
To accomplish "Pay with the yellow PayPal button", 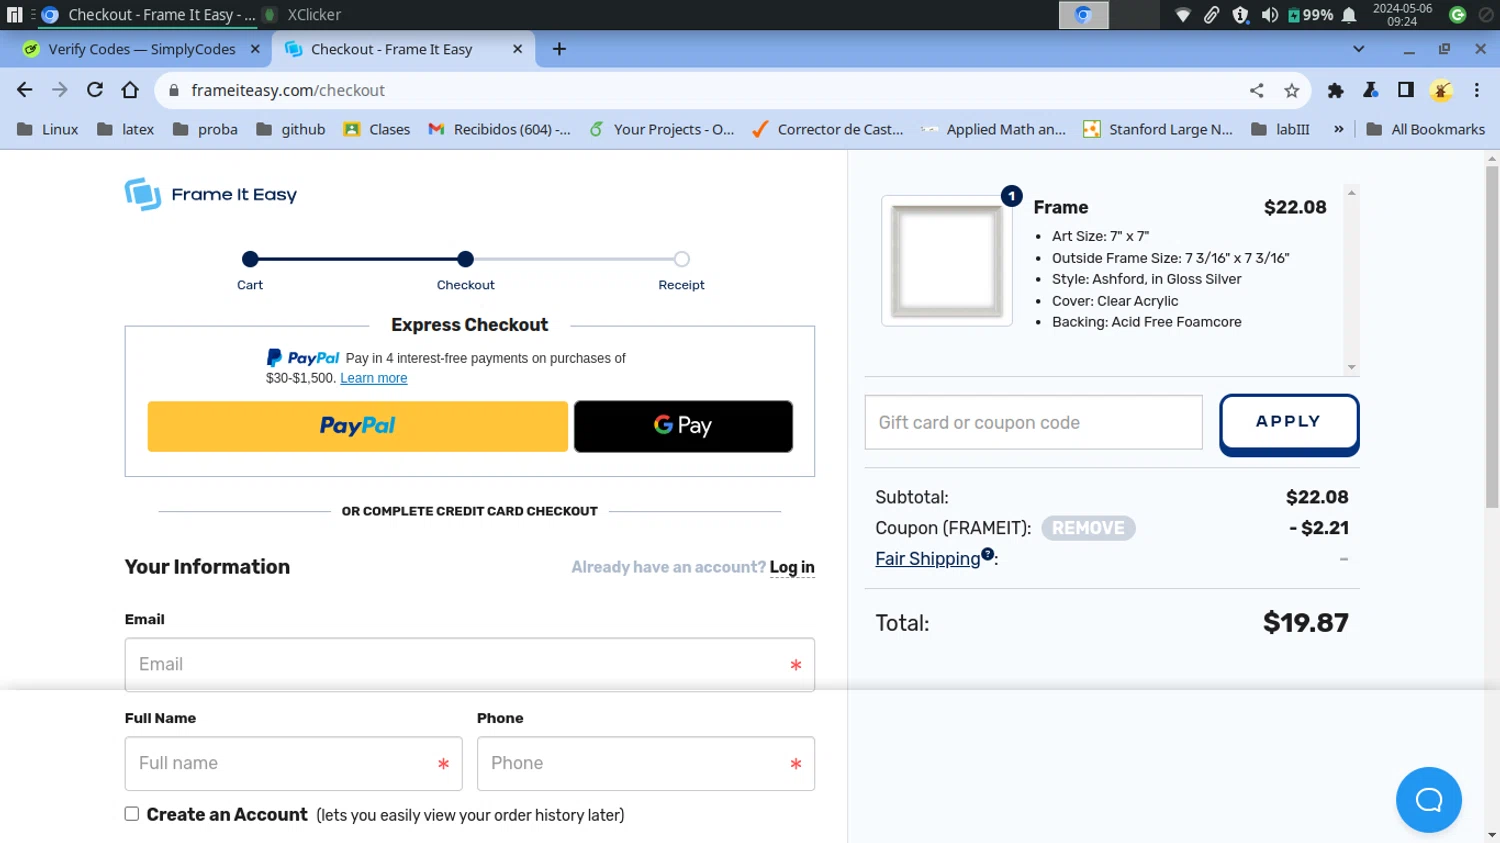I will 358,426.
